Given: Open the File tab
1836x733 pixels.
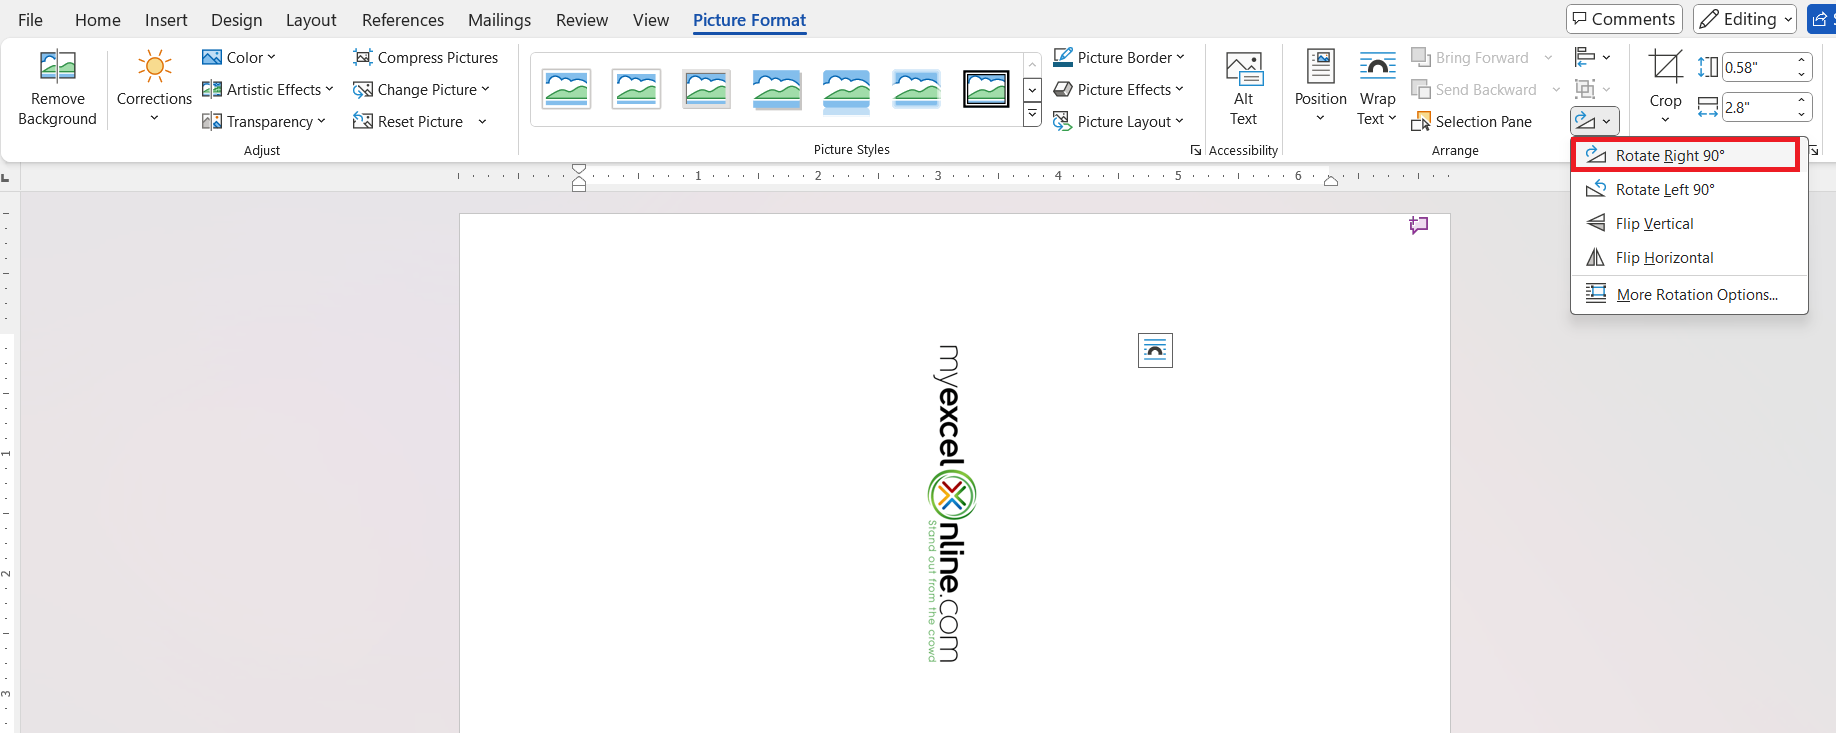Looking at the screenshot, I should [30, 20].
